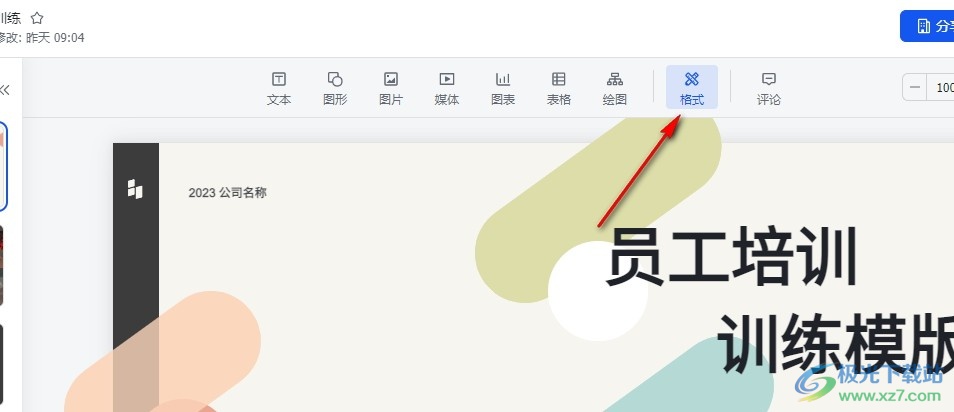Image resolution: width=954 pixels, height=412 pixels.
Task: Open the 图形 shapes tool
Action: (x=335, y=88)
